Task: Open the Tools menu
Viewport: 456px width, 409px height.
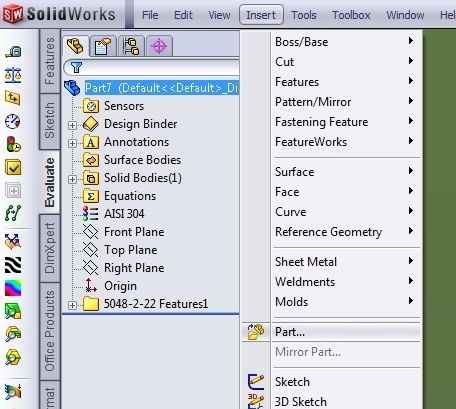Action: pyautogui.click(x=304, y=15)
